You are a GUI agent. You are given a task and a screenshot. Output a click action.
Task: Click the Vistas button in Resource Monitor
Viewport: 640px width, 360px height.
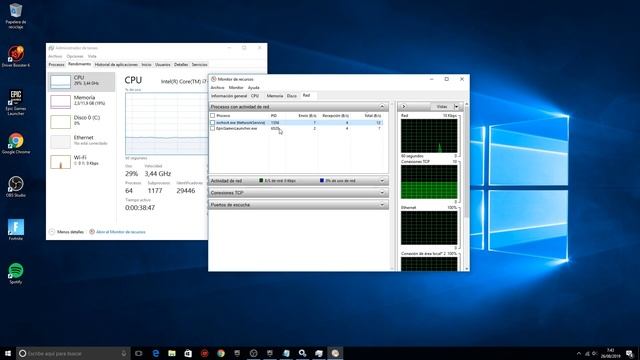pos(442,107)
